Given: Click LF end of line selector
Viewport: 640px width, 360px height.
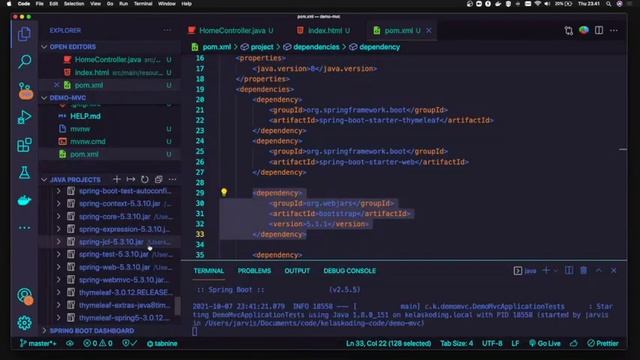Looking at the screenshot, I should (515, 343).
